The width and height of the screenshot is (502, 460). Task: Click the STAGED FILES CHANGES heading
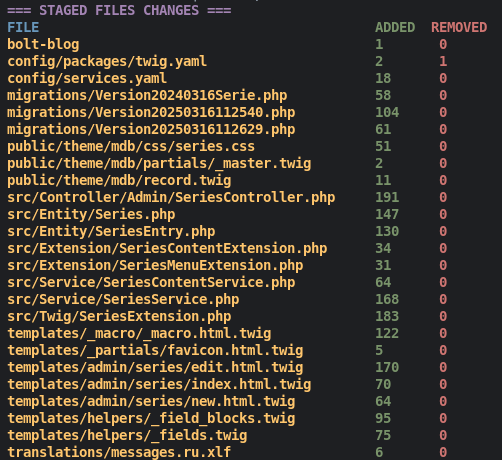pyautogui.click(x=119, y=11)
